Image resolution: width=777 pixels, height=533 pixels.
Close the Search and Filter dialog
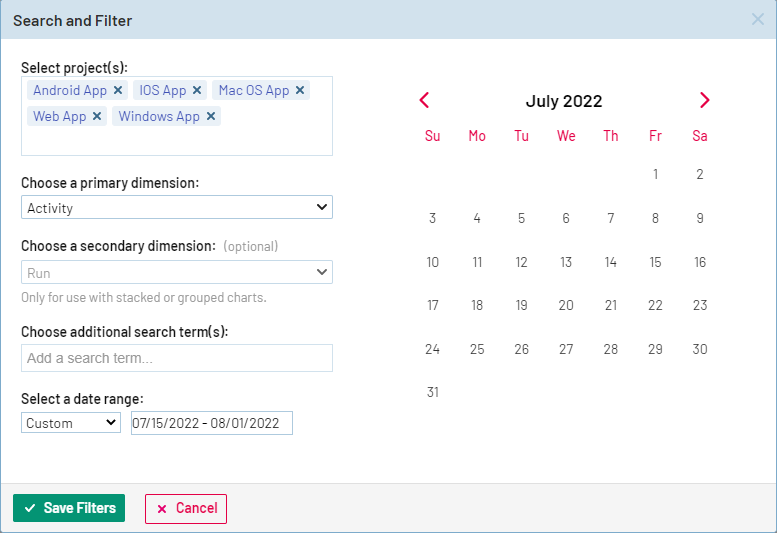click(x=758, y=20)
